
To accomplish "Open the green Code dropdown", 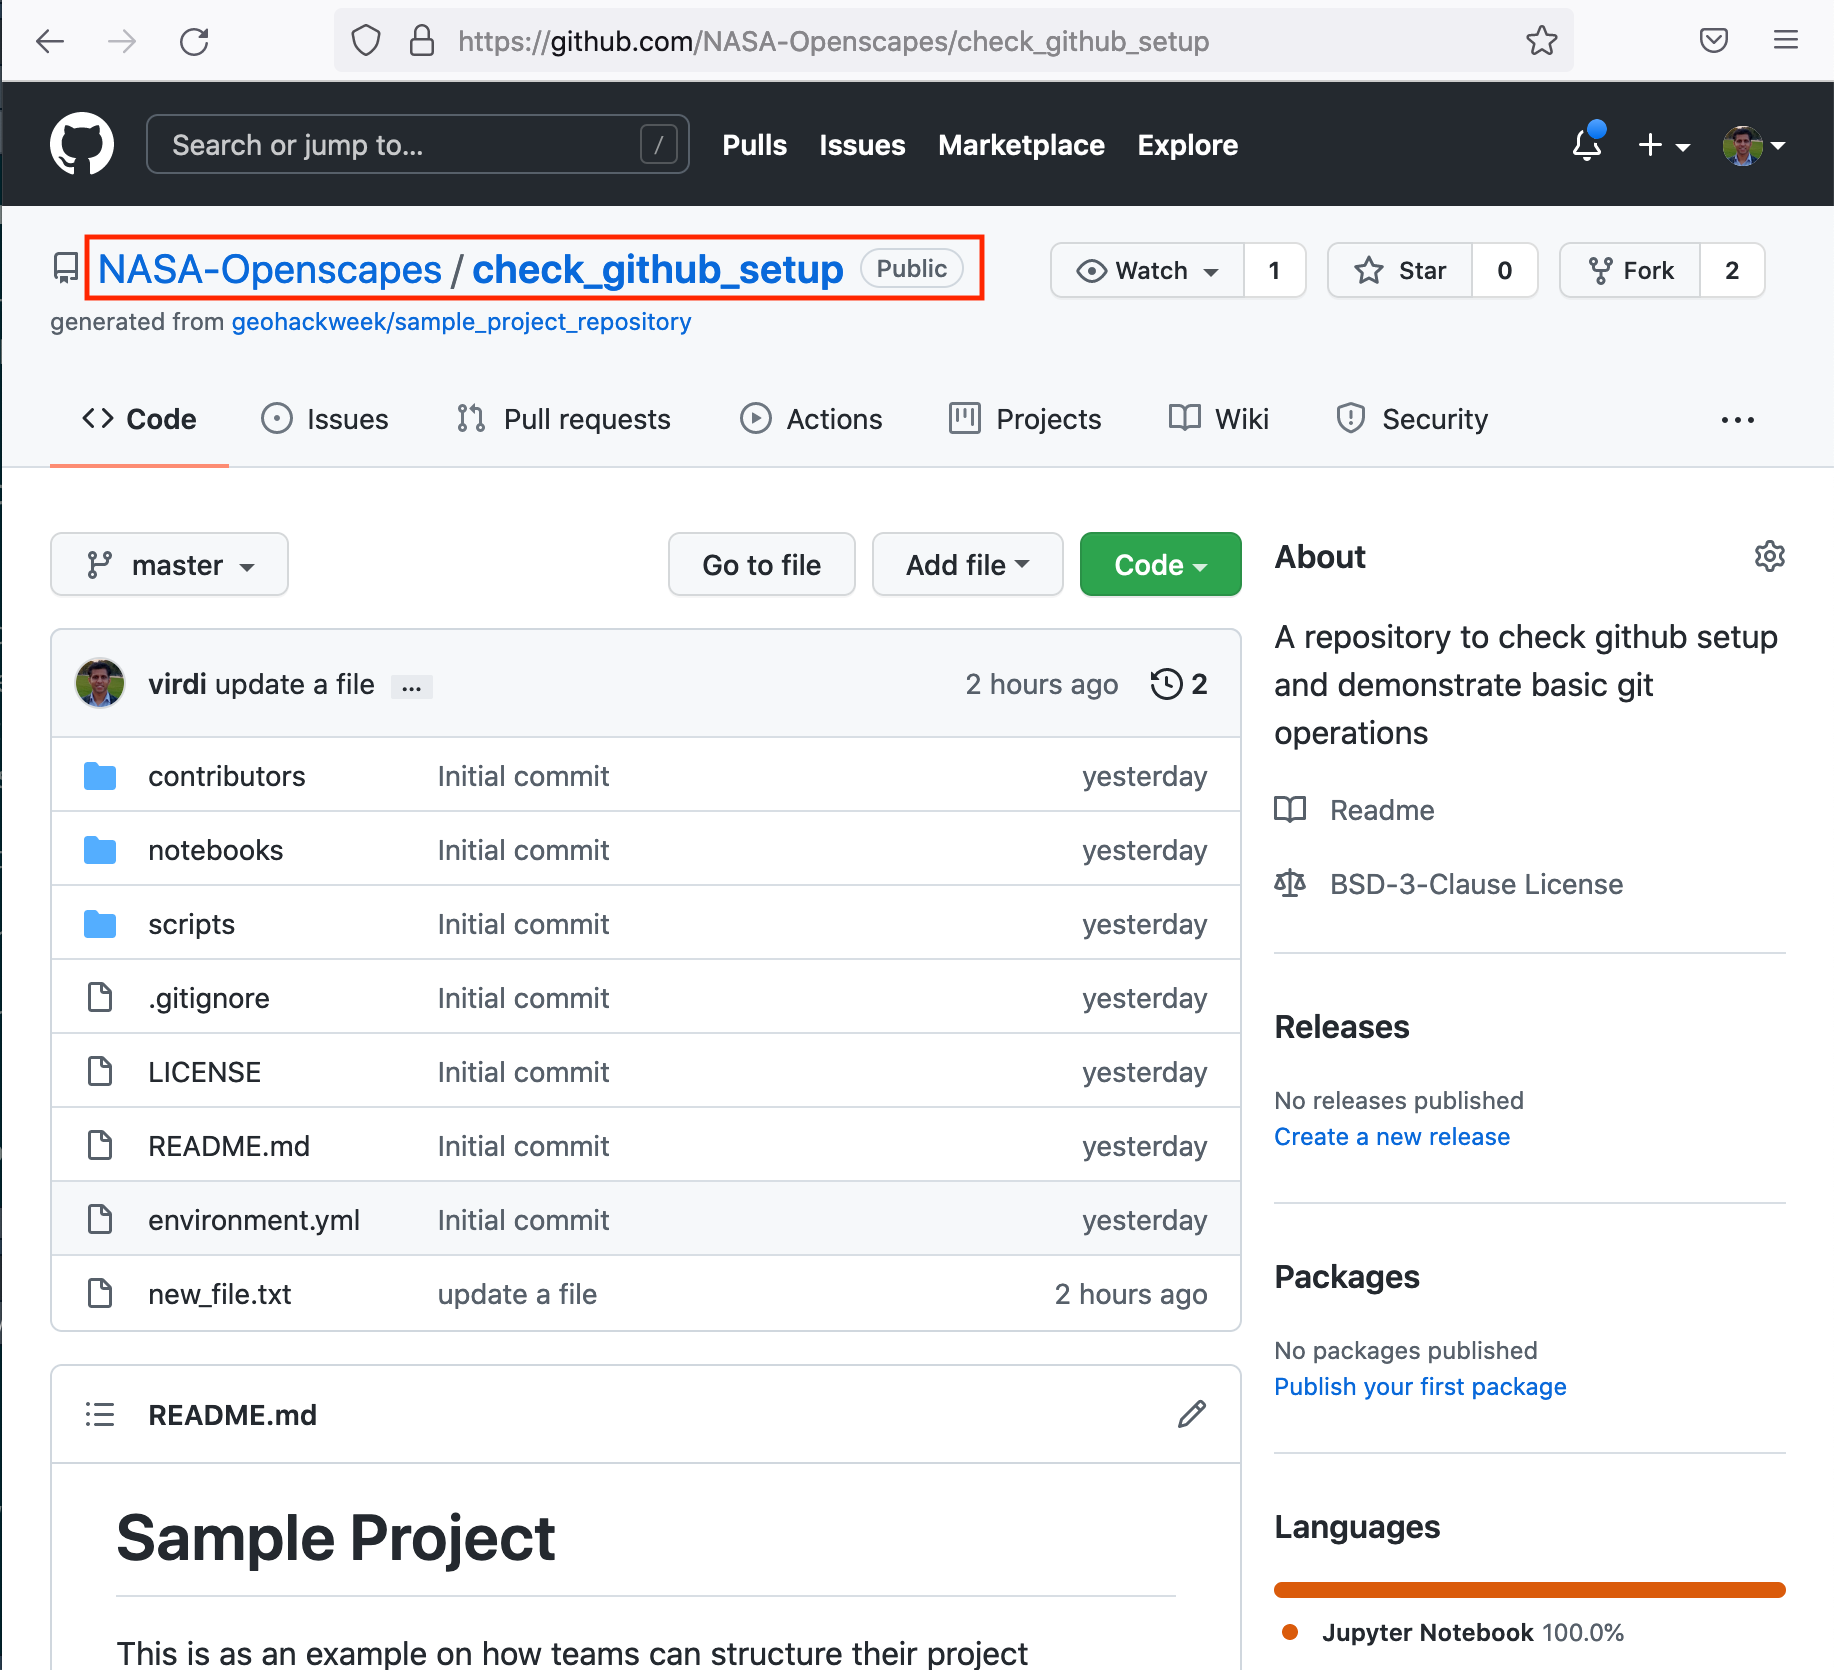I will [x=1160, y=565].
